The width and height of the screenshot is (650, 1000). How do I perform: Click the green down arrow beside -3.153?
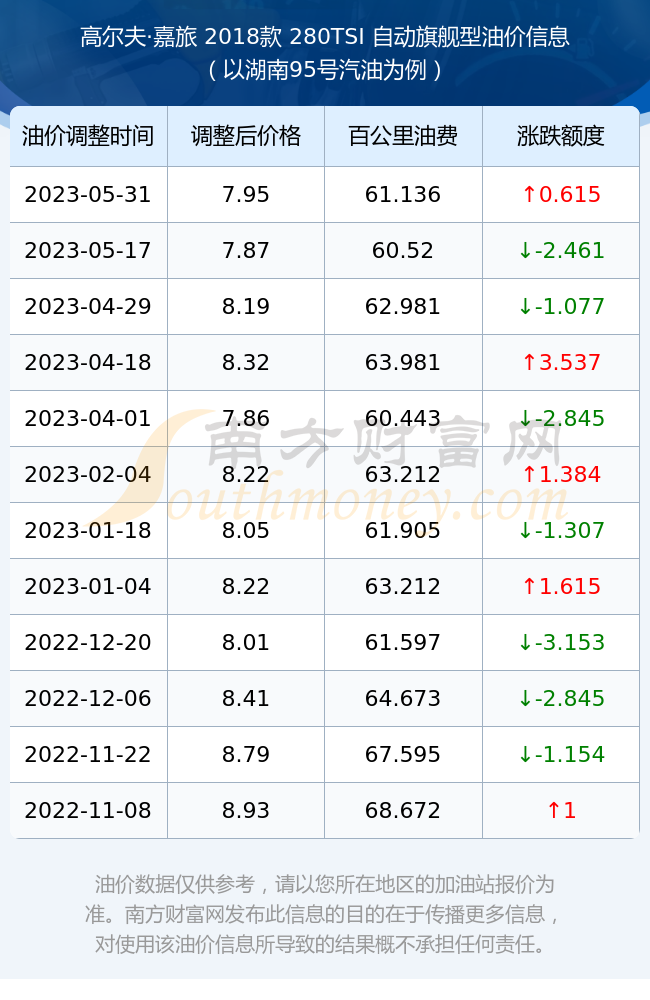525,643
